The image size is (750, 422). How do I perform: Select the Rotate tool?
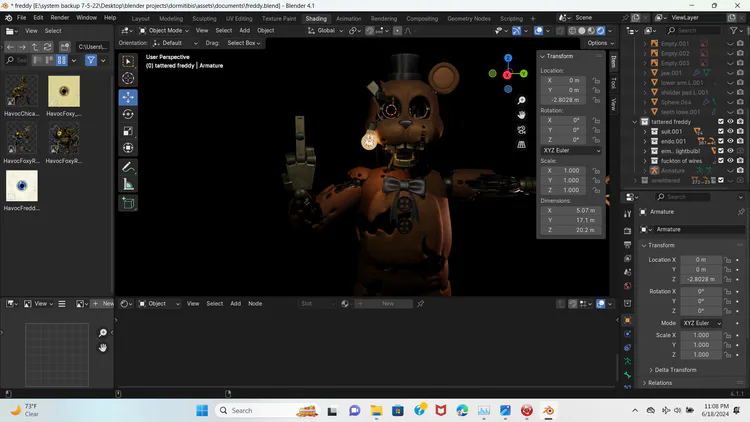click(128, 114)
